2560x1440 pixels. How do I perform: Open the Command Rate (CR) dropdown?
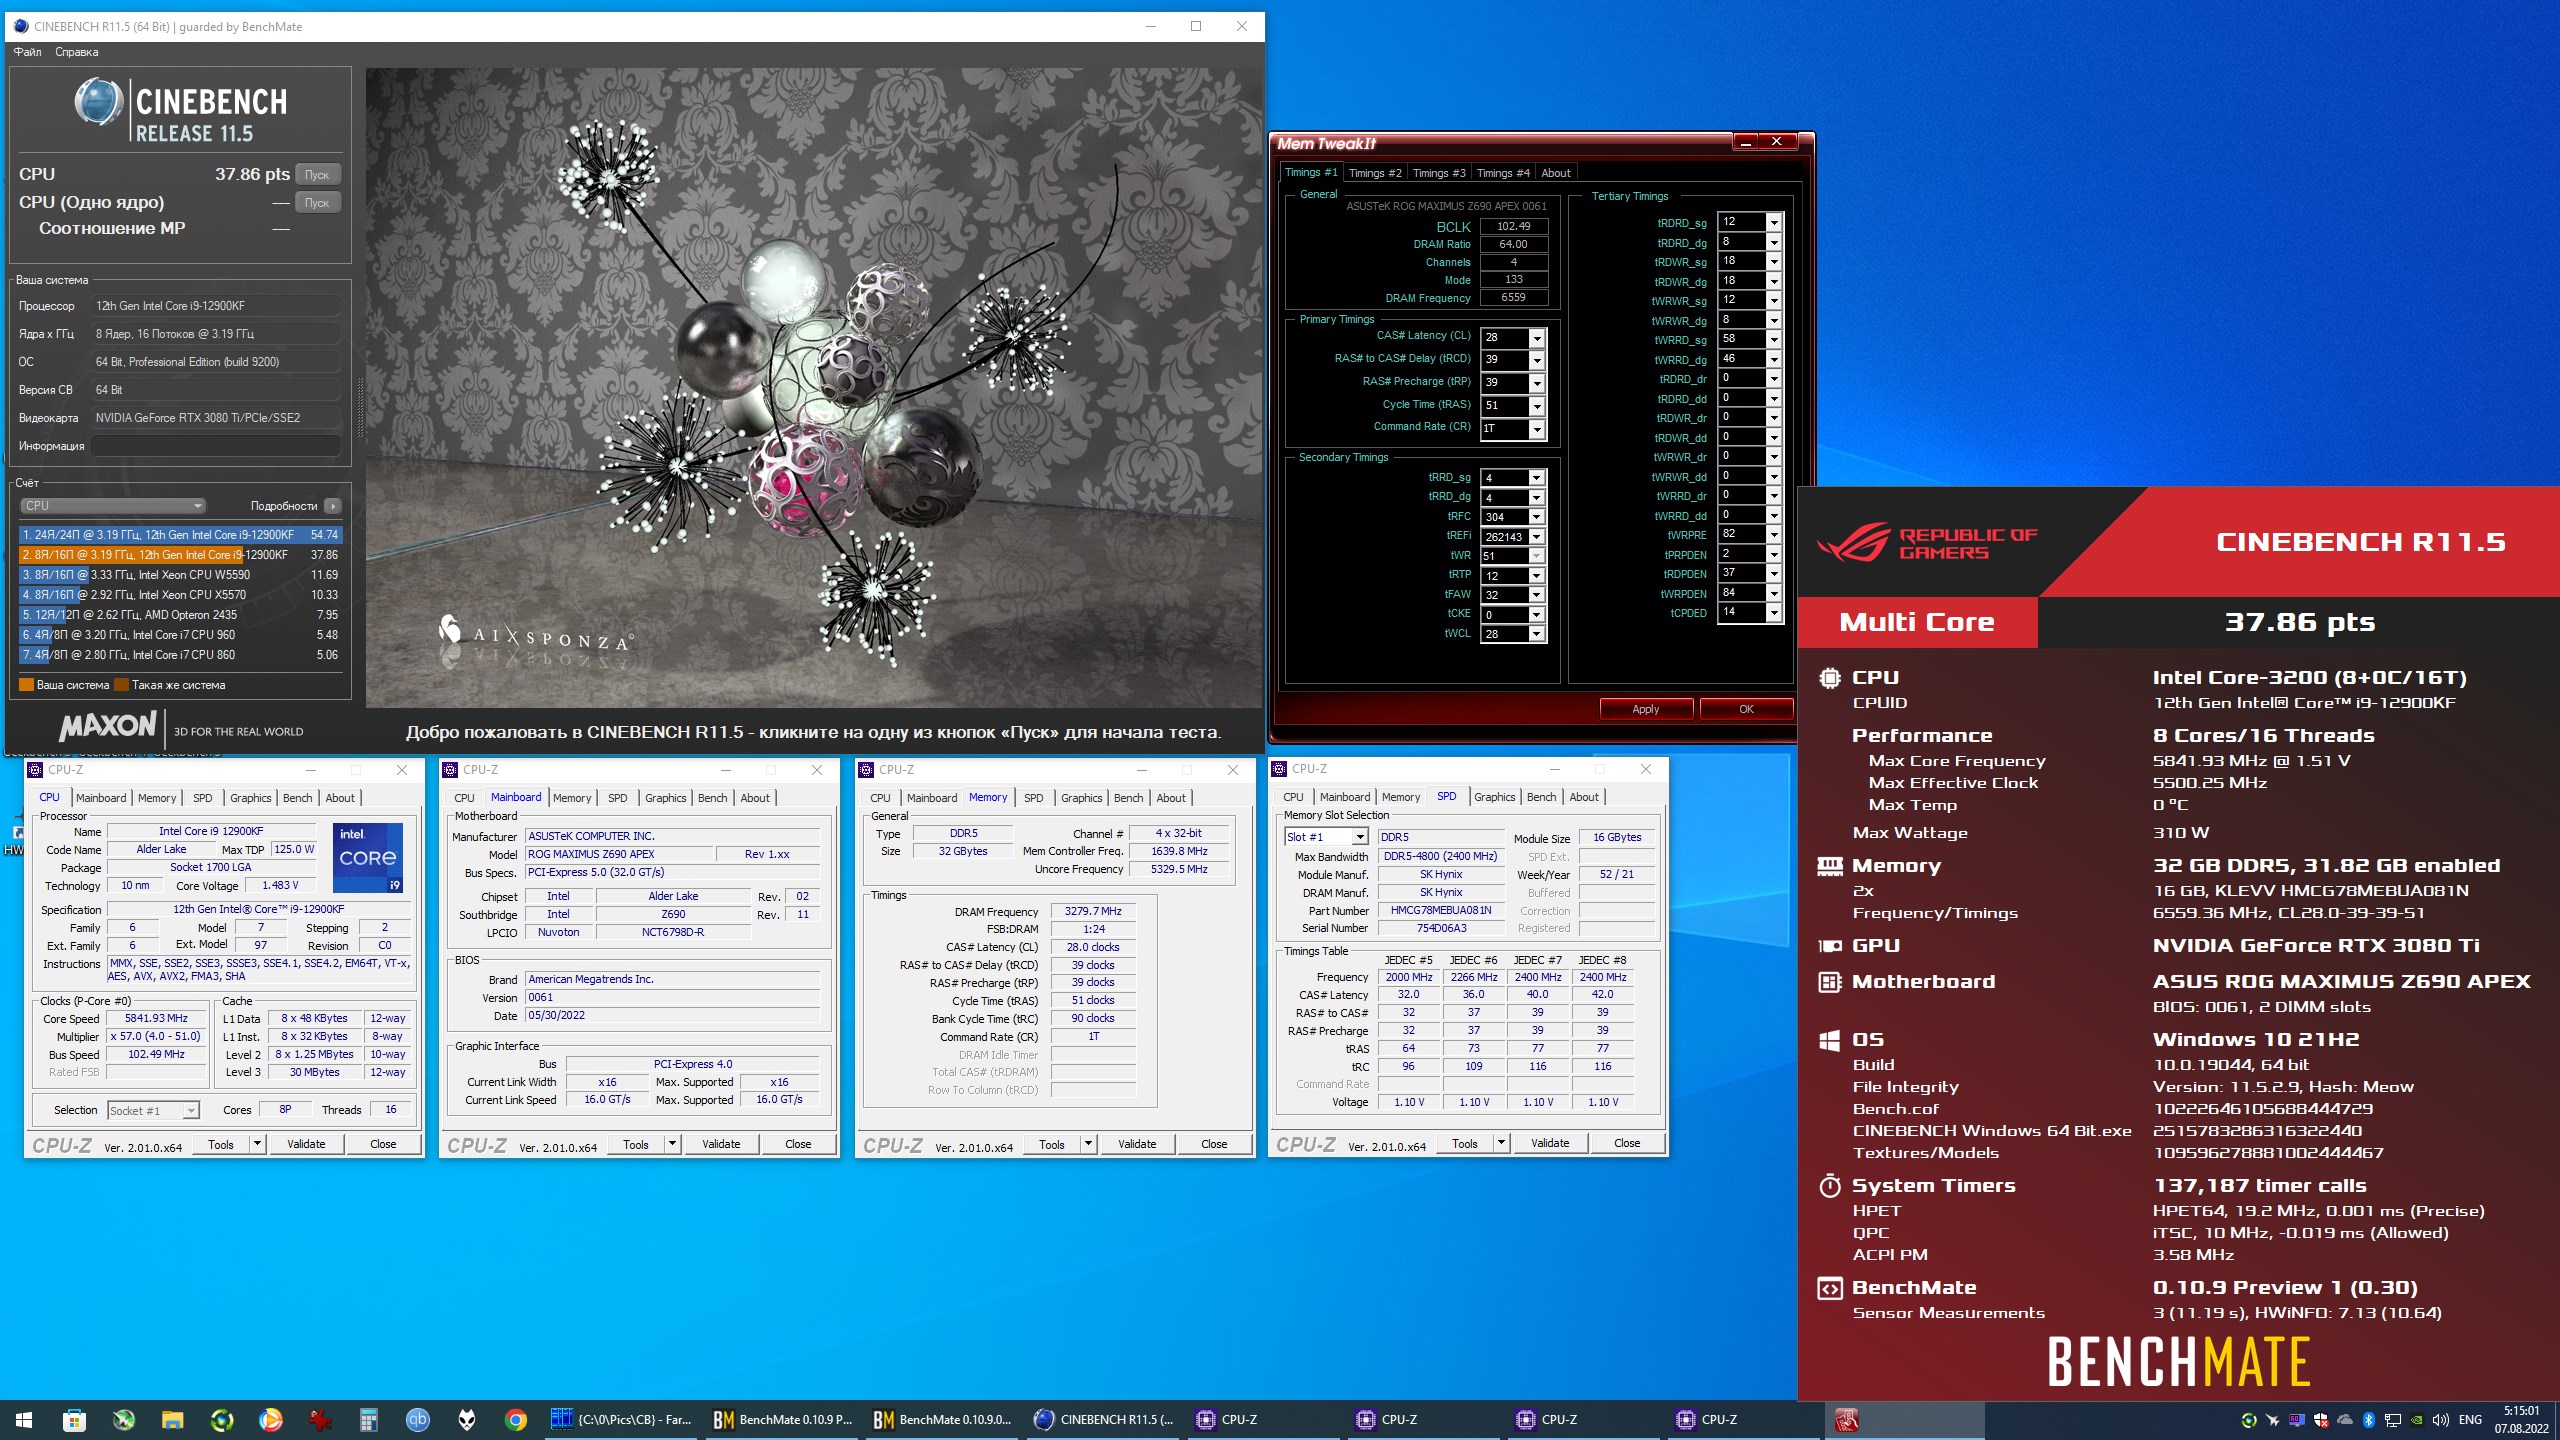[1537, 429]
